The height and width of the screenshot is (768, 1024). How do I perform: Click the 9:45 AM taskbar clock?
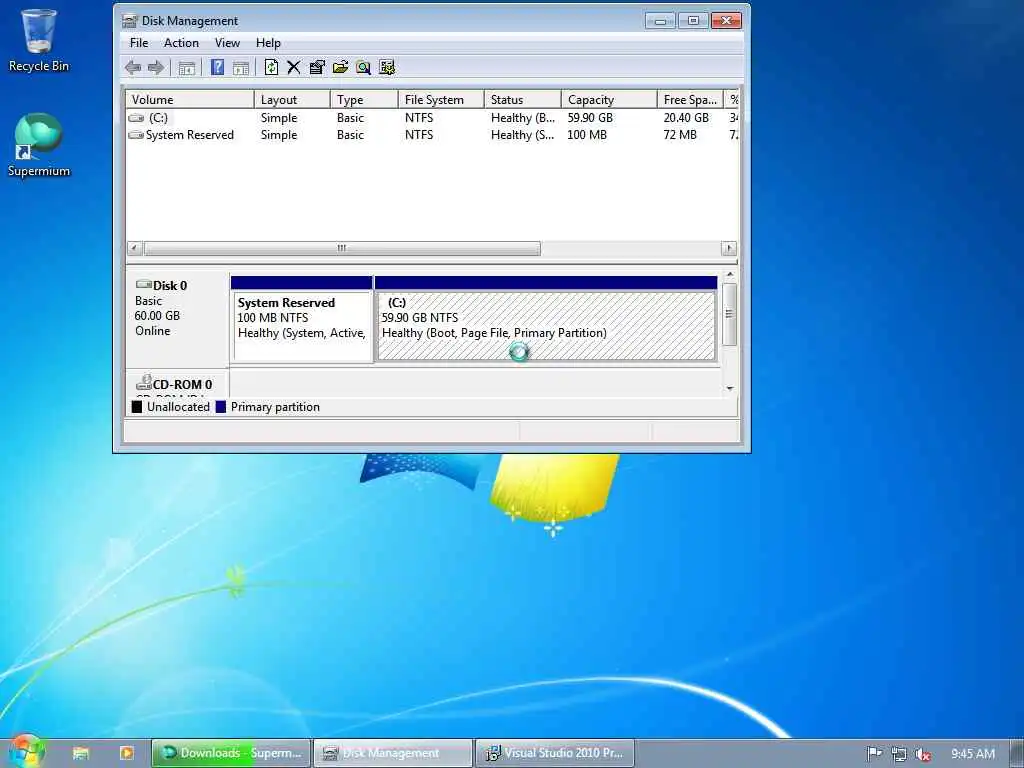972,754
